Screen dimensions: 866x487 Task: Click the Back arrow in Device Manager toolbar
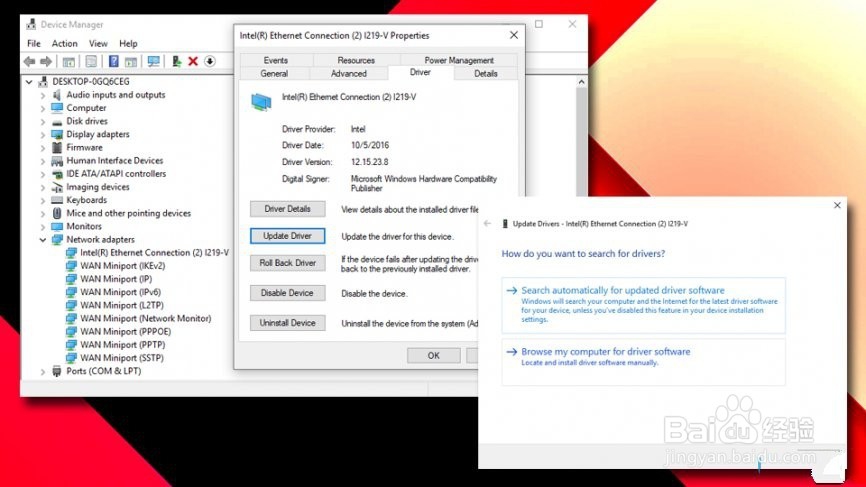[29, 61]
